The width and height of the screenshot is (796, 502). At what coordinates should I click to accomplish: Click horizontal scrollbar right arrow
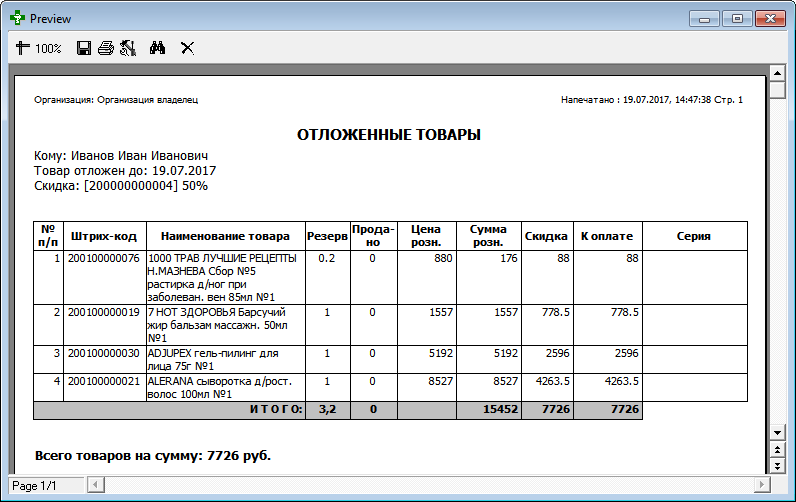[761, 485]
